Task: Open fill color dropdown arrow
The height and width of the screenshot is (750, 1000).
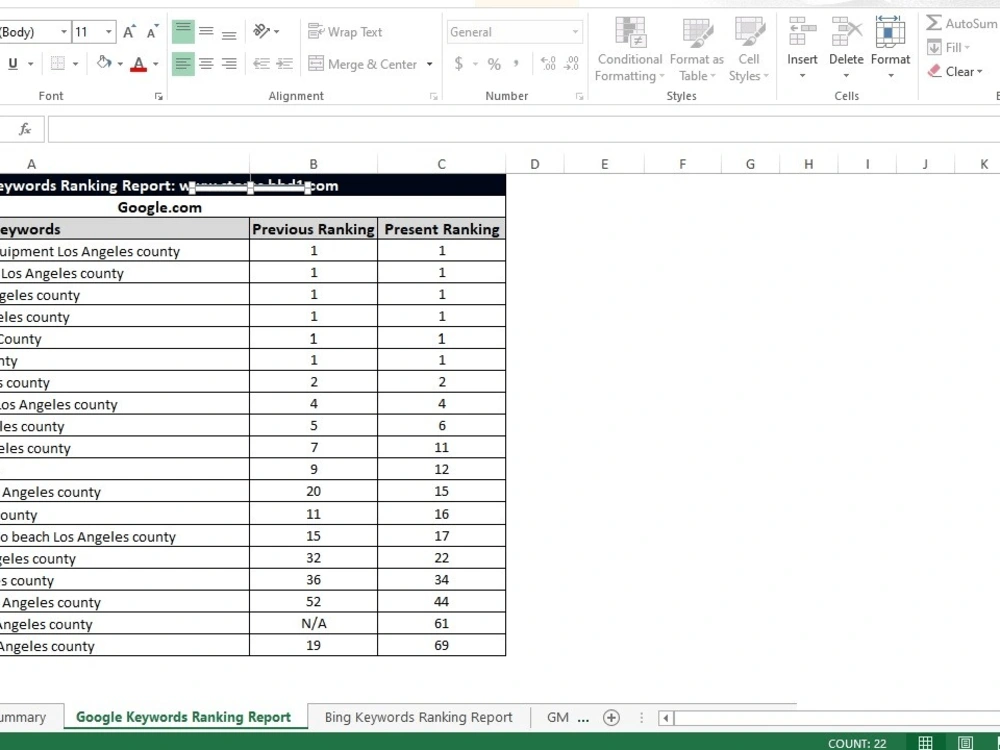Action: coord(120,64)
